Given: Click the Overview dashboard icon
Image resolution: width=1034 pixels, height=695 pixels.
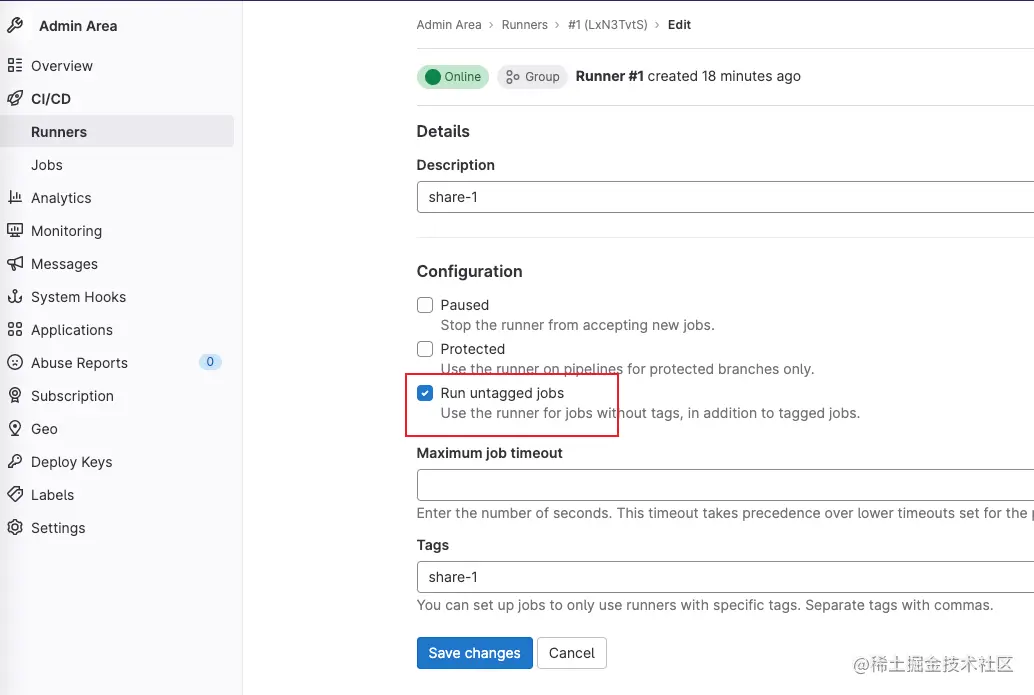Looking at the screenshot, I should tap(15, 66).
